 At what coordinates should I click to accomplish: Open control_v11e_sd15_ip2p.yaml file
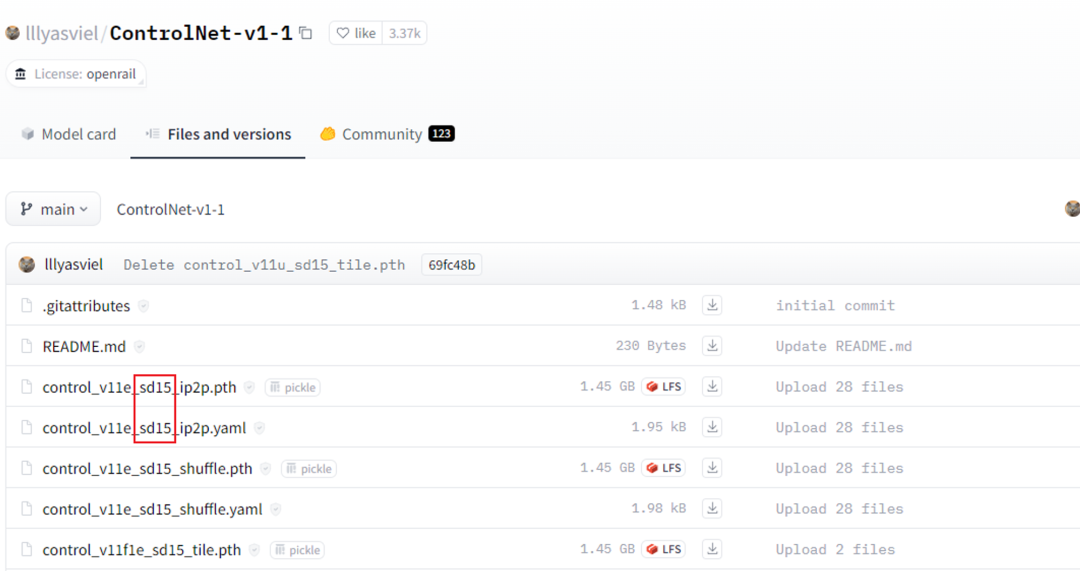tap(144, 428)
